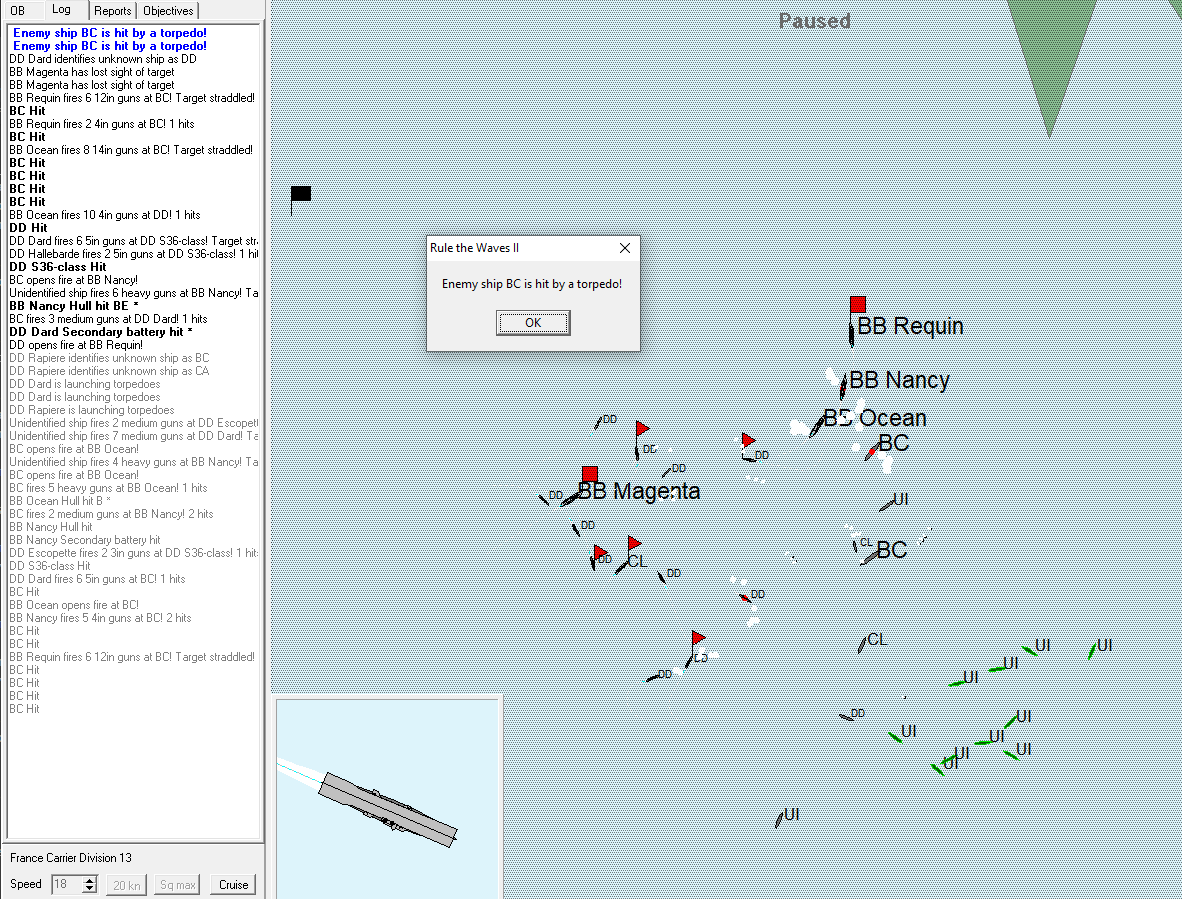Click the Speed value field showing 18
1182x899 pixels.
click(66, 885)
